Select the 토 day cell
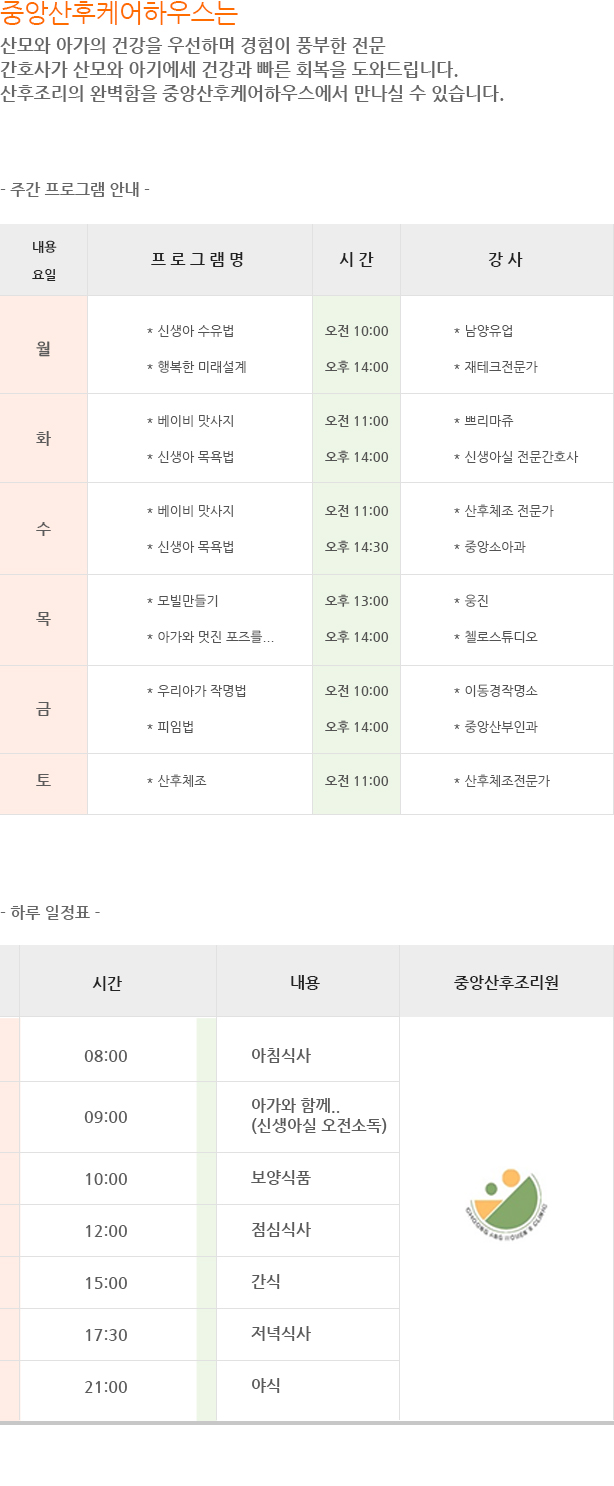The height and width of the screenshot is (1486, 614). (x=43, y=780)
